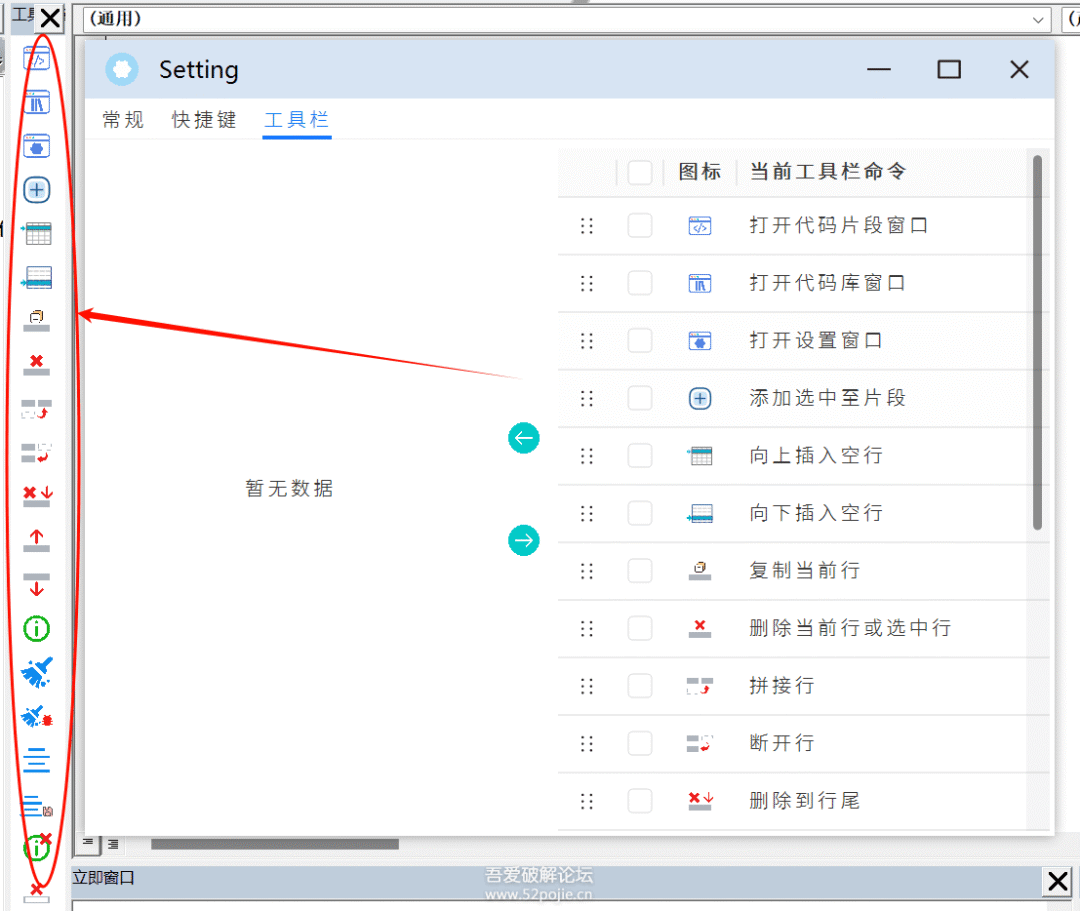Click the vertical scrollbar of command list

(x=1038, y=342)
